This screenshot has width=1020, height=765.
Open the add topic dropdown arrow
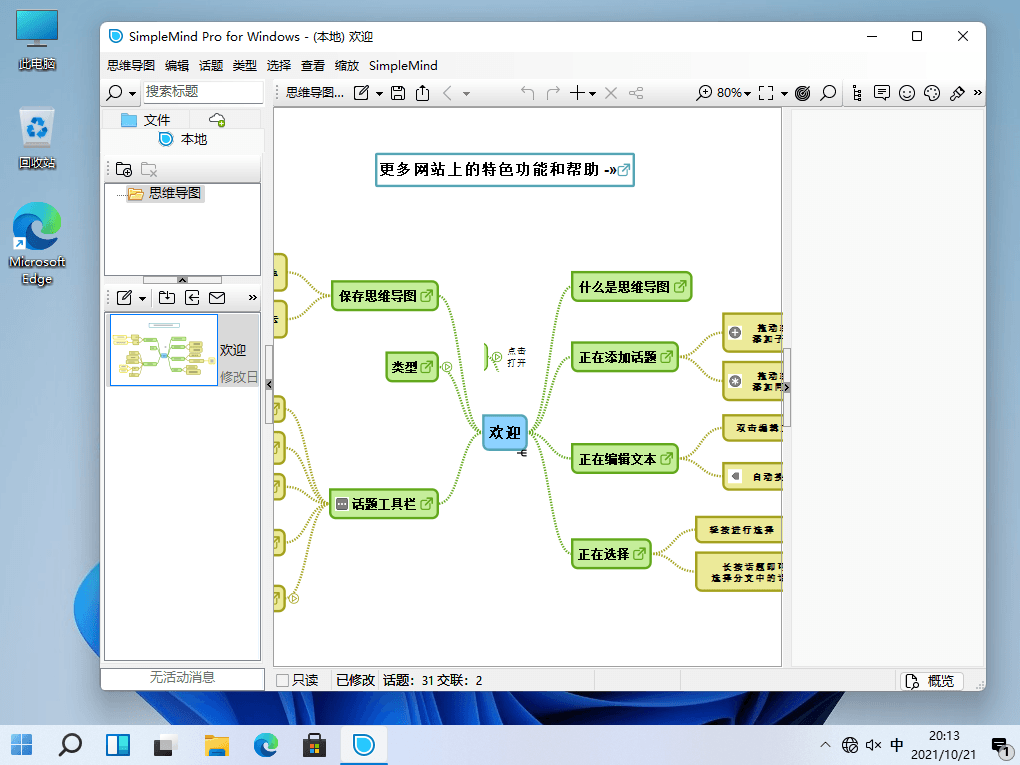[x=592, y=94]
